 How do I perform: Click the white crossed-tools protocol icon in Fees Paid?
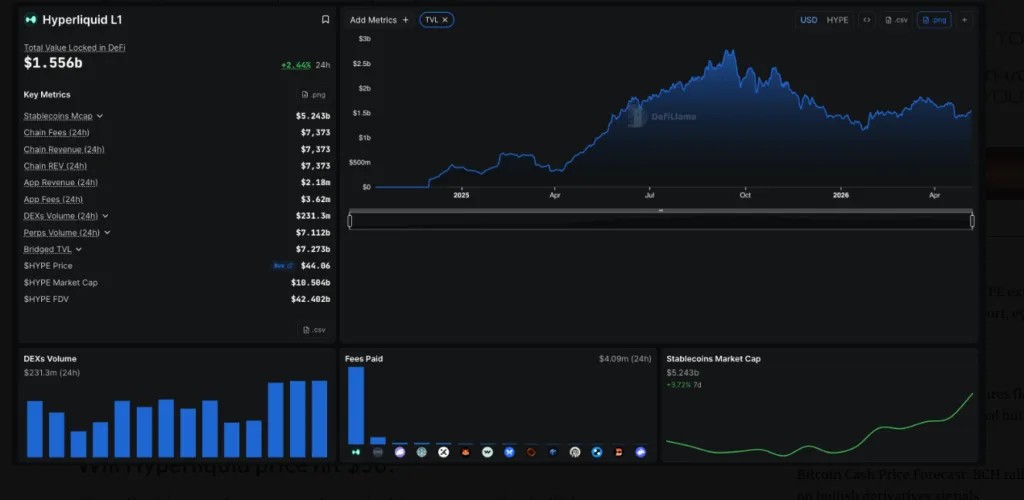443,452
